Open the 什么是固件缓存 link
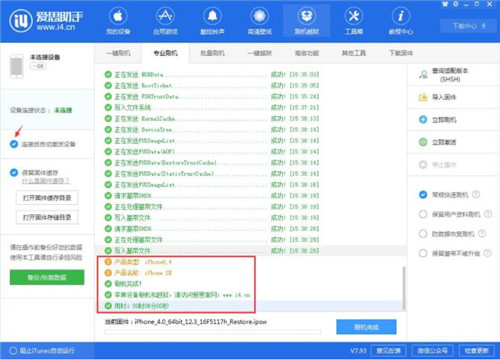This screenshot has width=500, height=360. pyautogui.click(x=46, y=181)
